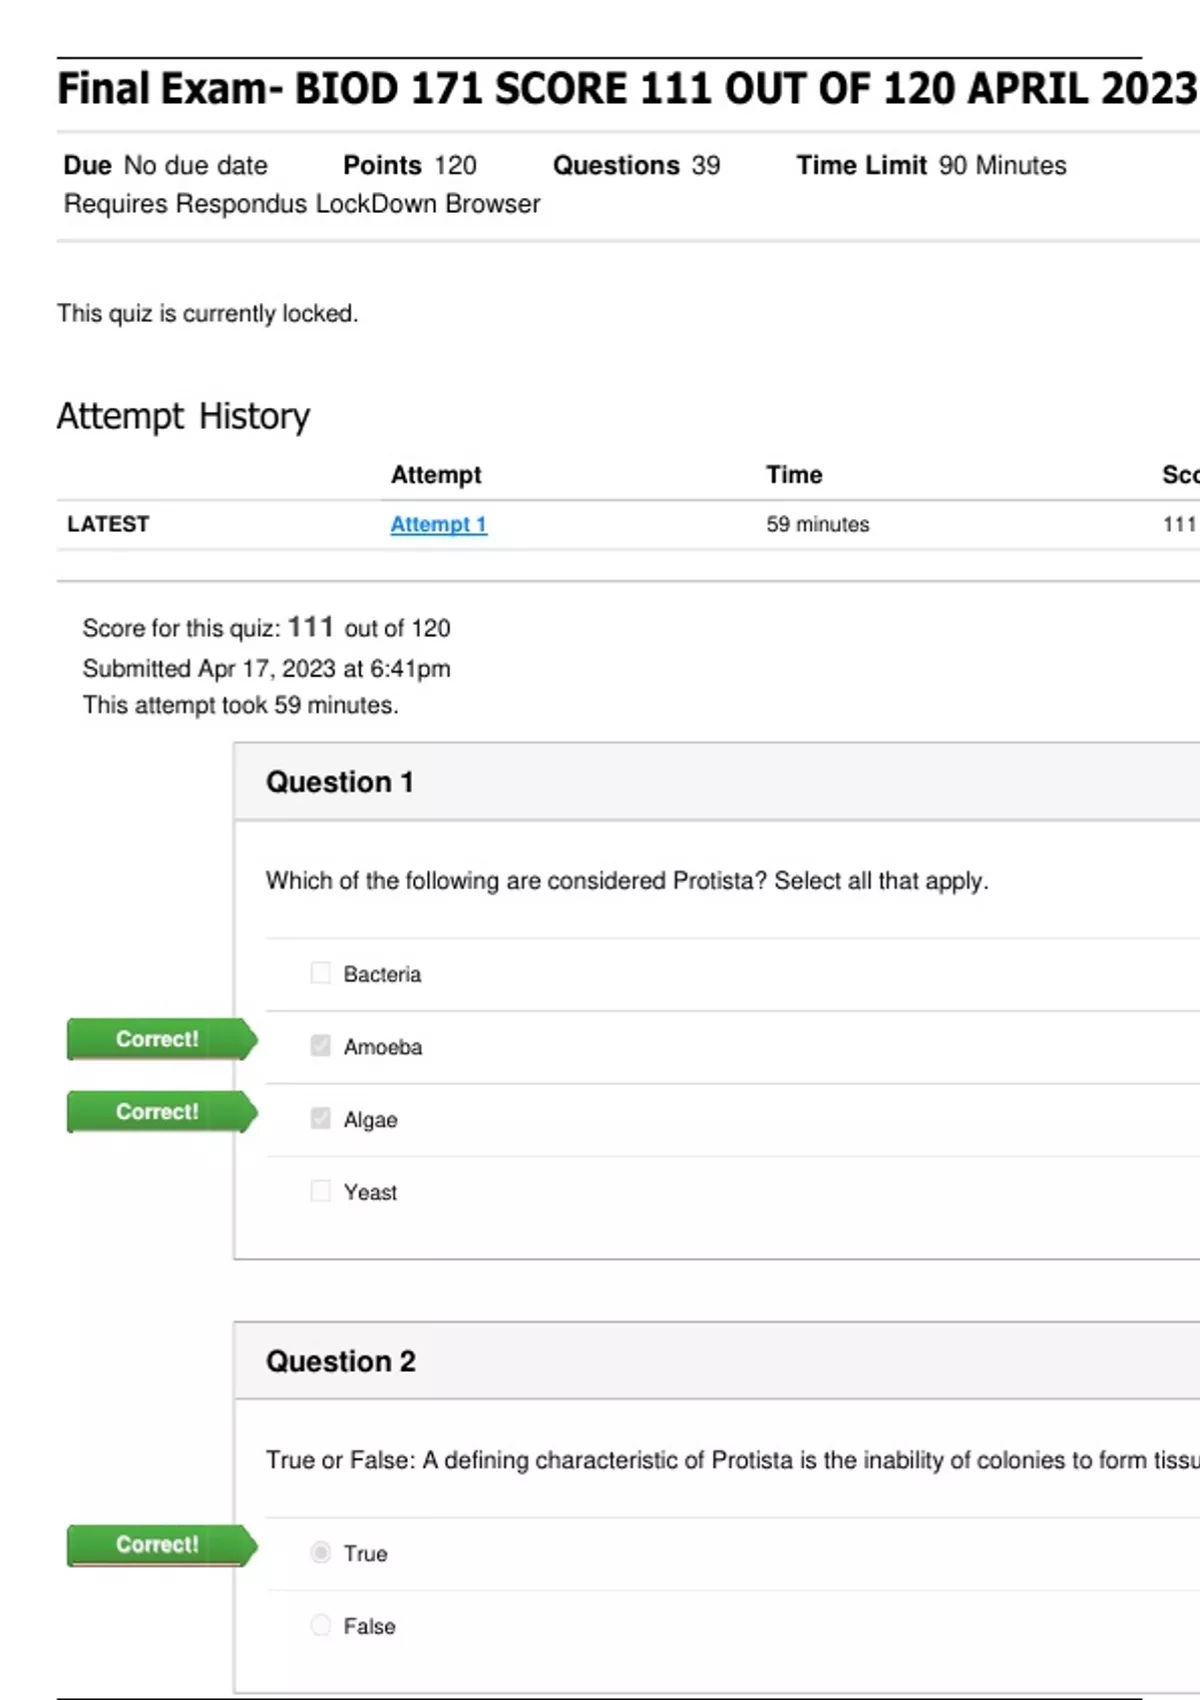This screenshot has height=1700, width=1200.
Task: Select the False radio button
Action: point(320,1625)
